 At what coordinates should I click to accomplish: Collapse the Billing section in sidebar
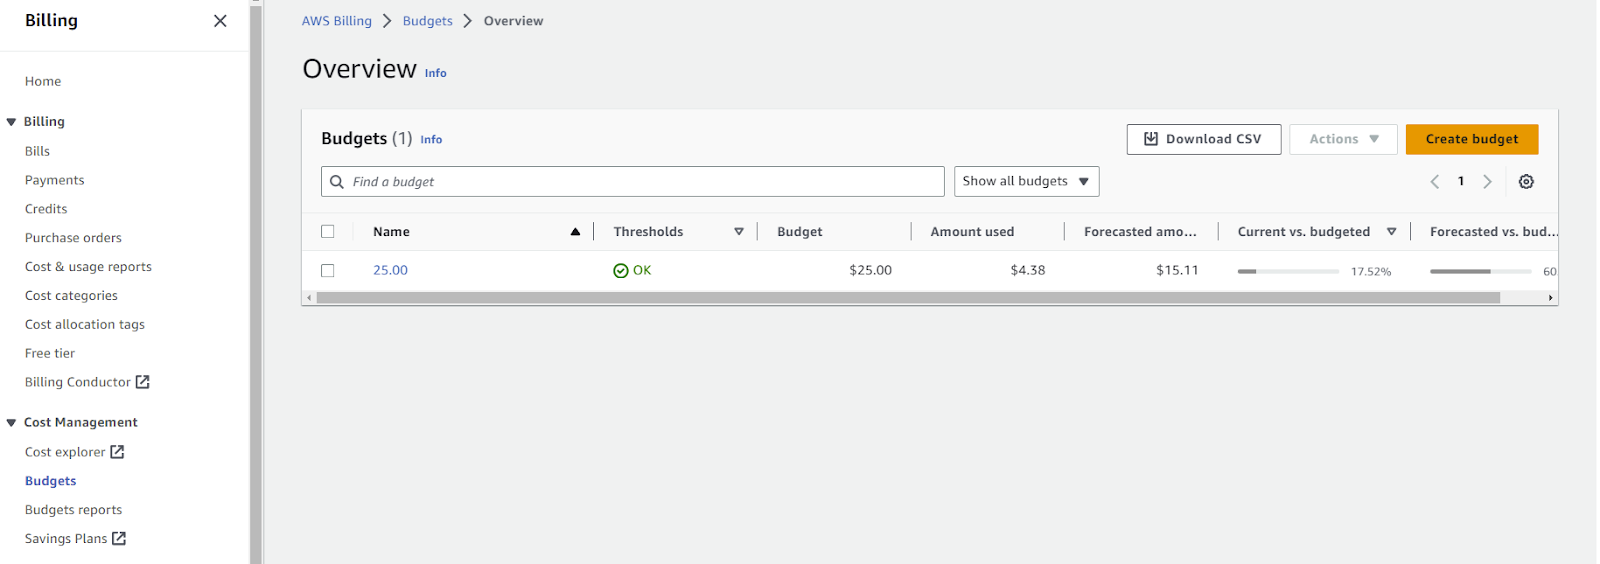coord(11,122)
